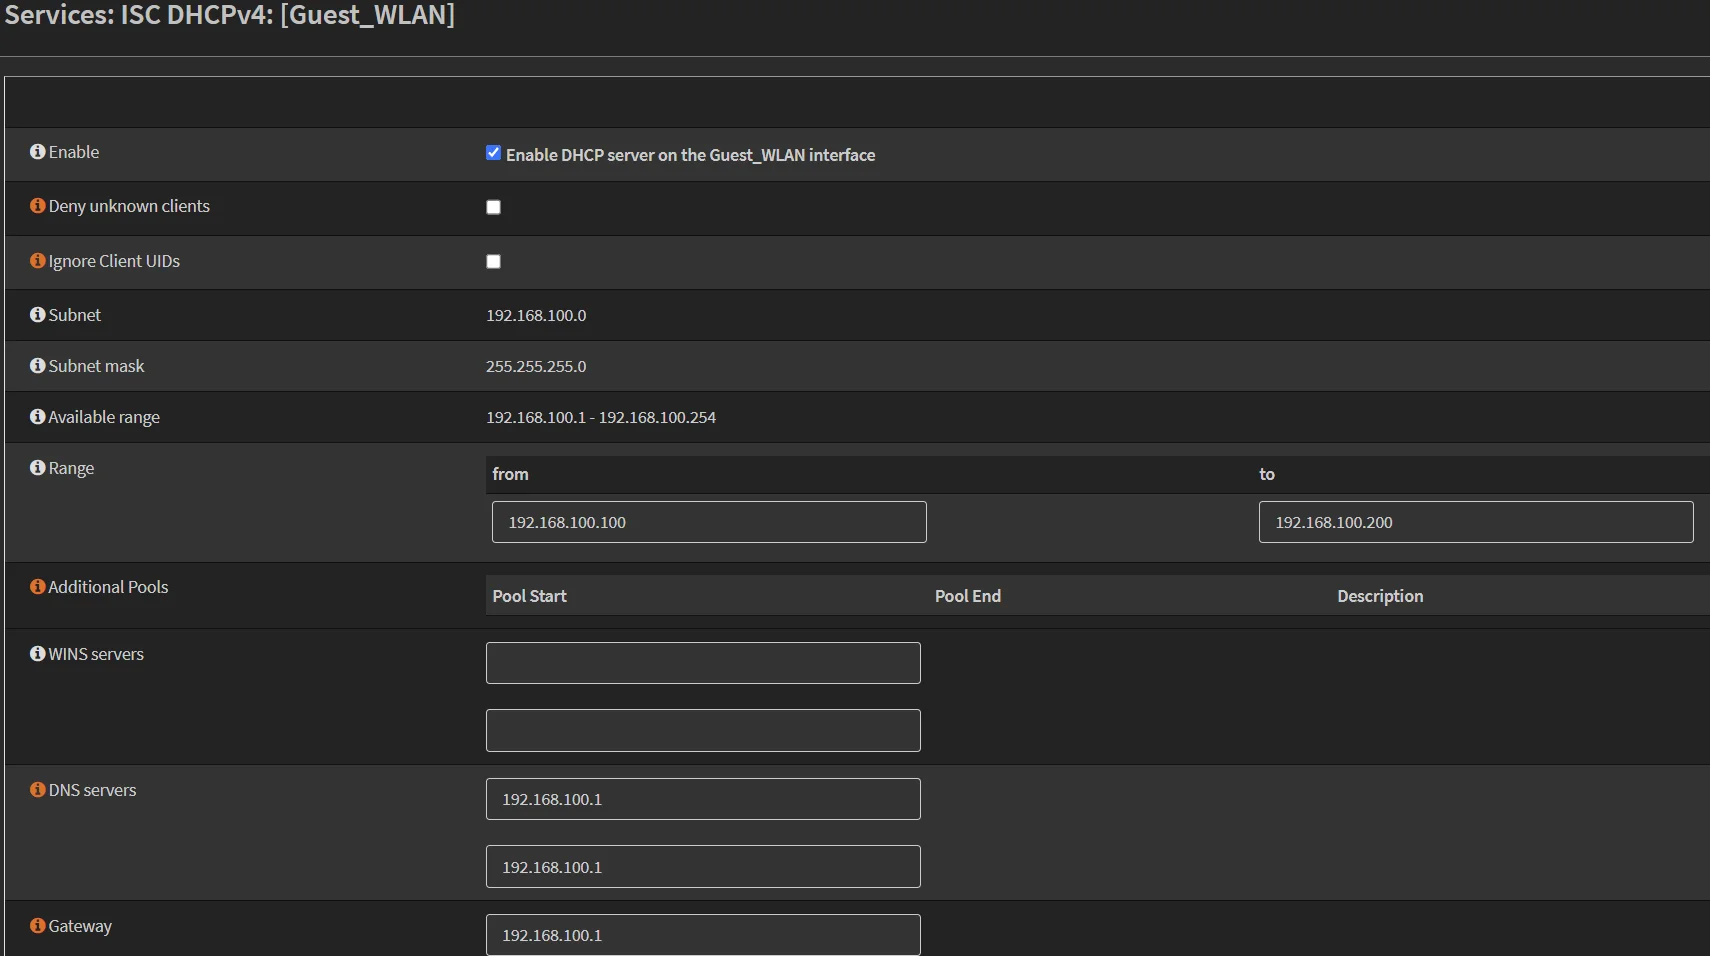Click the info icon beside Available range
Viewport: 1710px width, 956px height.
(38, 417)
